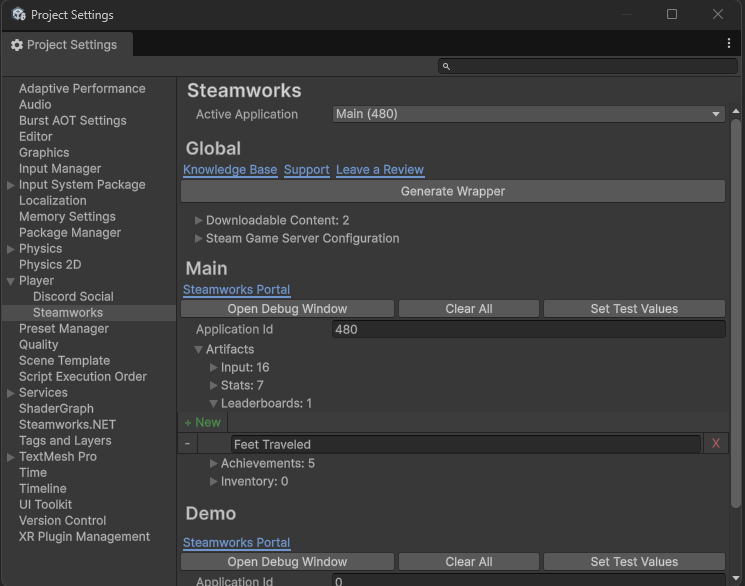
Task: Open Steamworks Portal link under Main
Action: pyautogui.click(x=237, y=290)
